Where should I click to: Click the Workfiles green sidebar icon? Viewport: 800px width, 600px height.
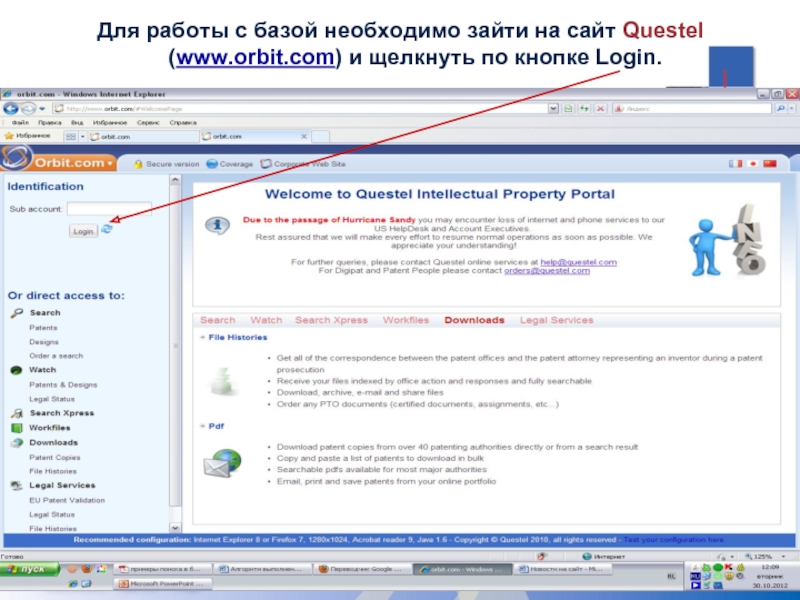(x=17, y=428)
